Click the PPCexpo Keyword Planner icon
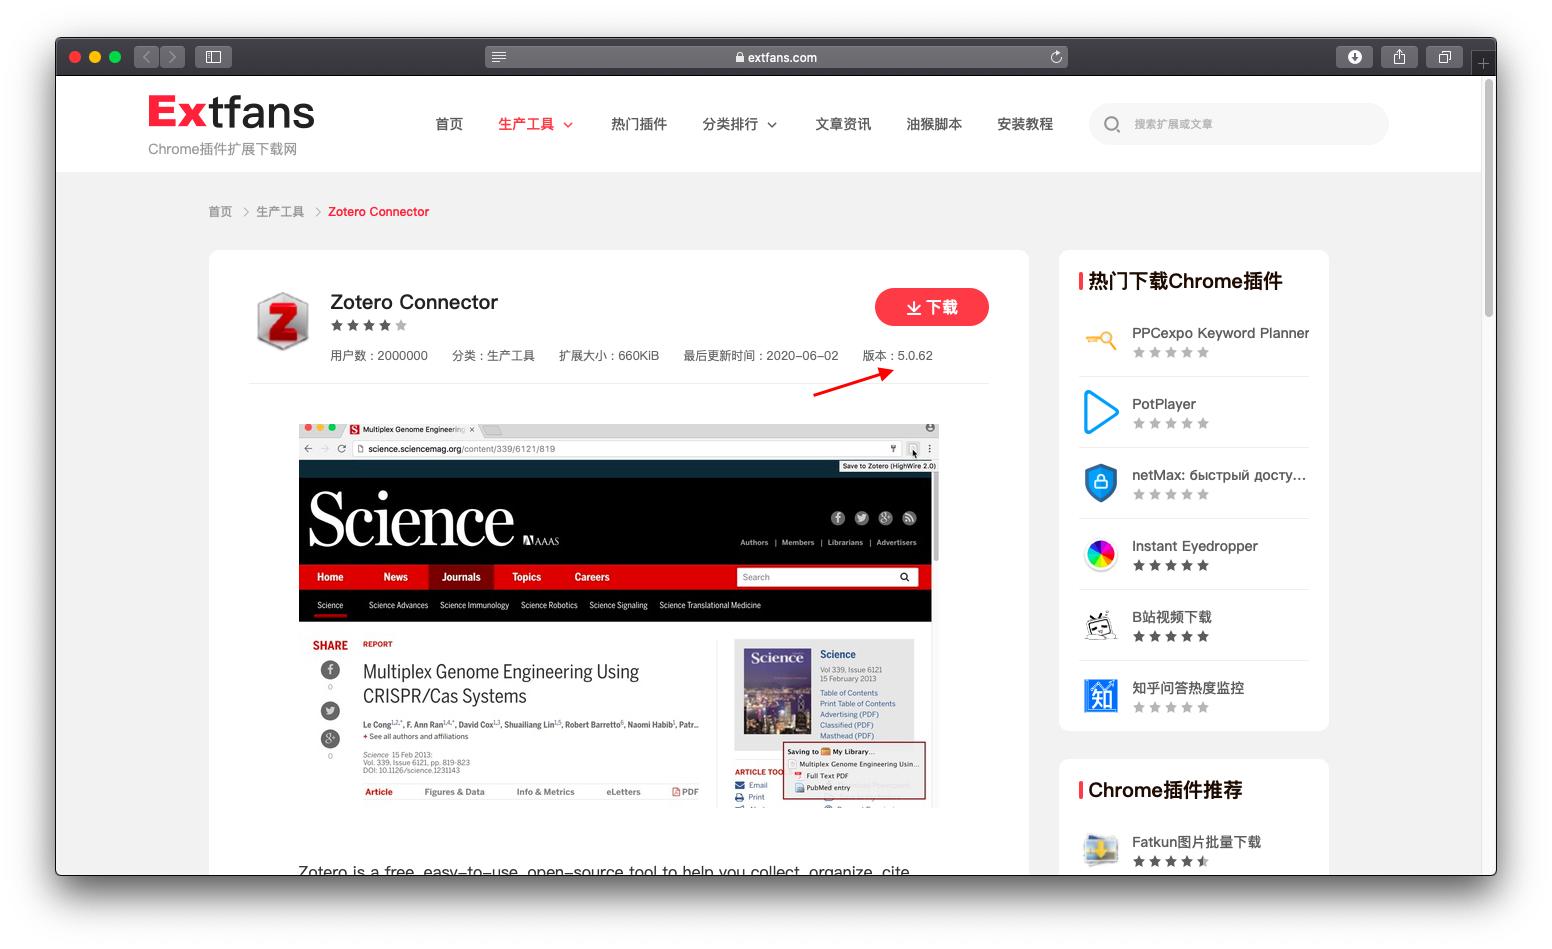The width and height of the screenshot is (1552, 949). [x=1101, y=340]
